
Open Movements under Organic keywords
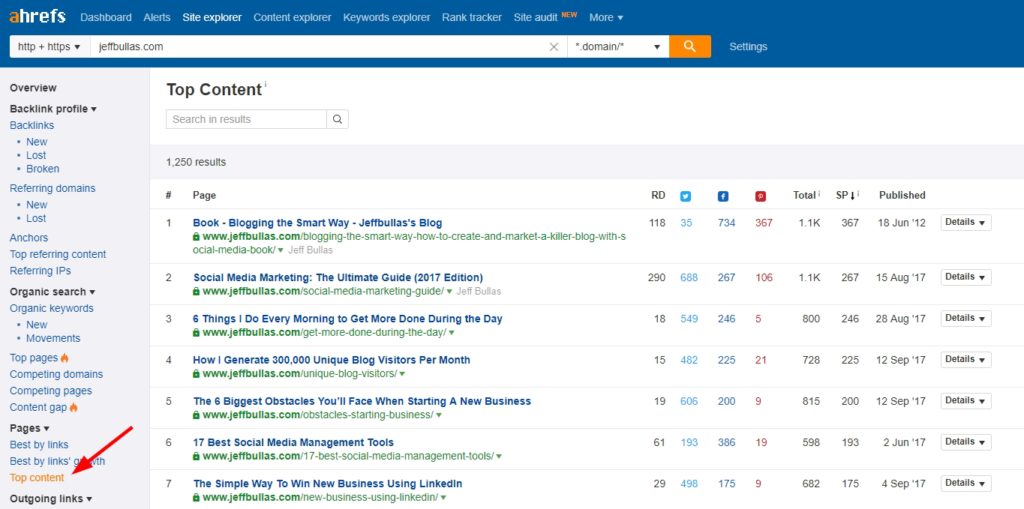point(53,338)
